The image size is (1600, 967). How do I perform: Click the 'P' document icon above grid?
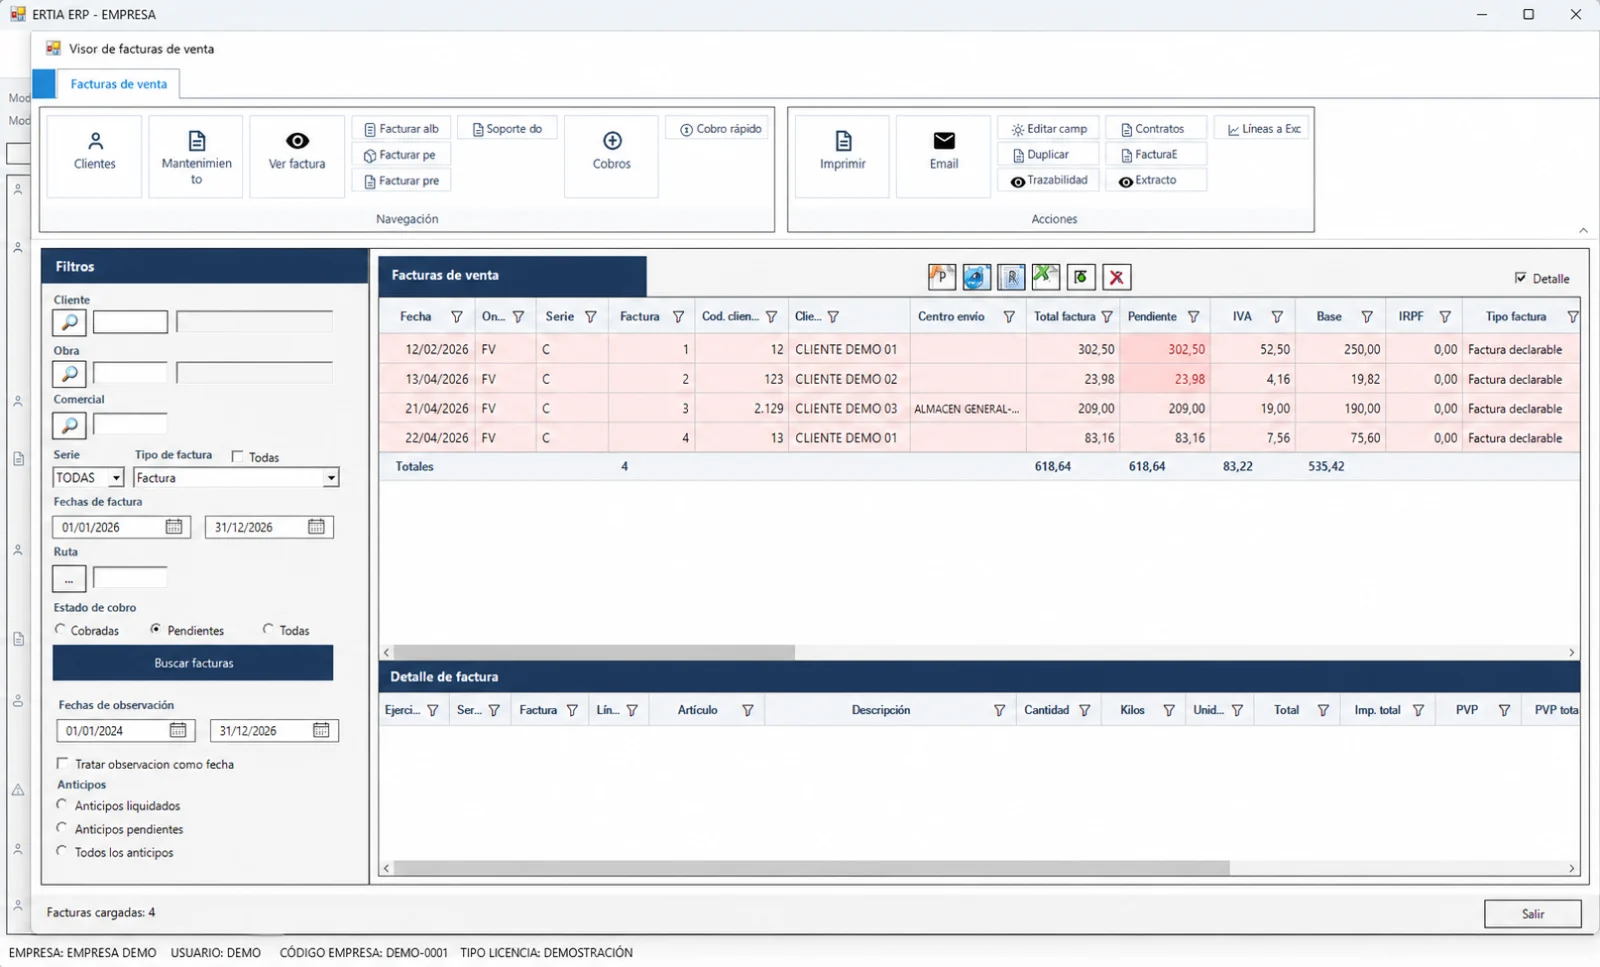point(942,277)
